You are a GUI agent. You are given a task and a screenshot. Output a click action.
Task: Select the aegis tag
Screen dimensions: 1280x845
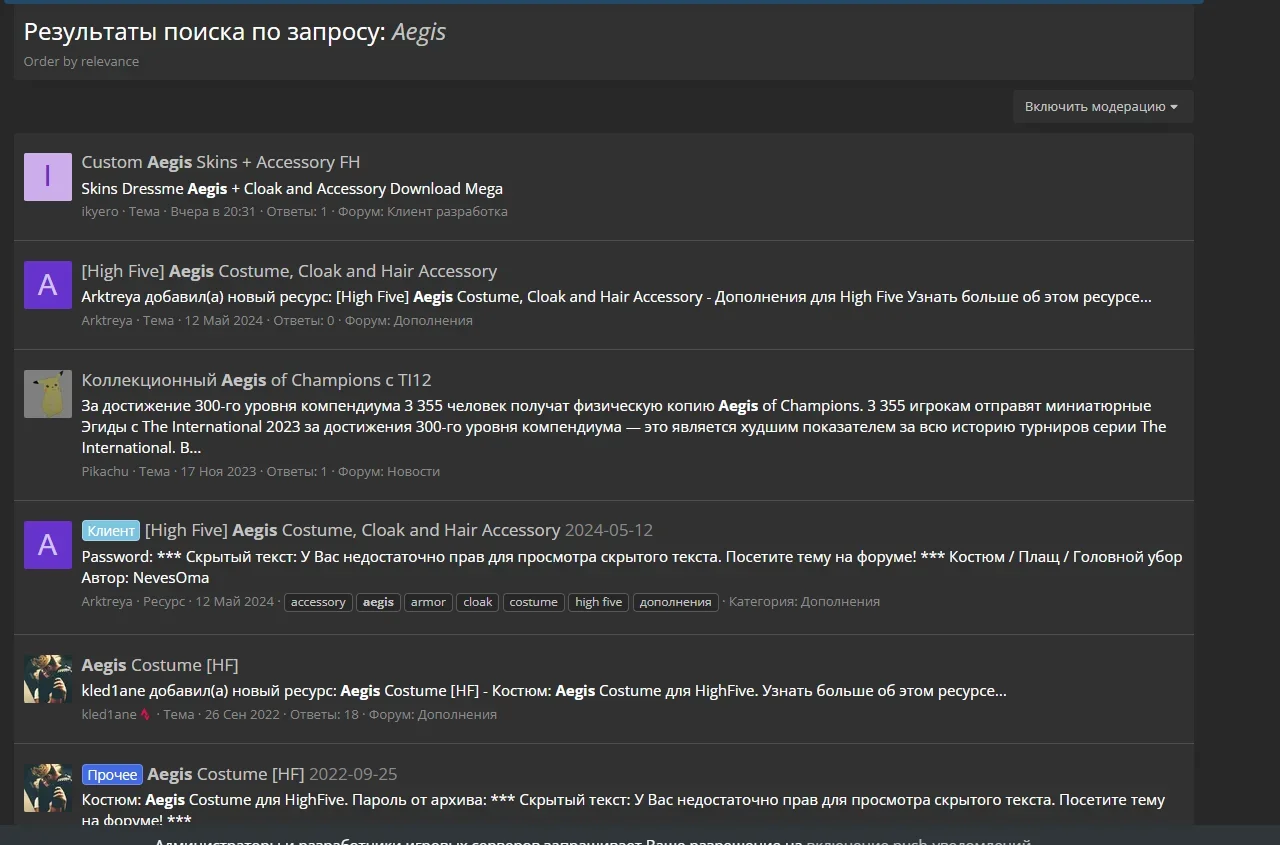coord(378,602)
